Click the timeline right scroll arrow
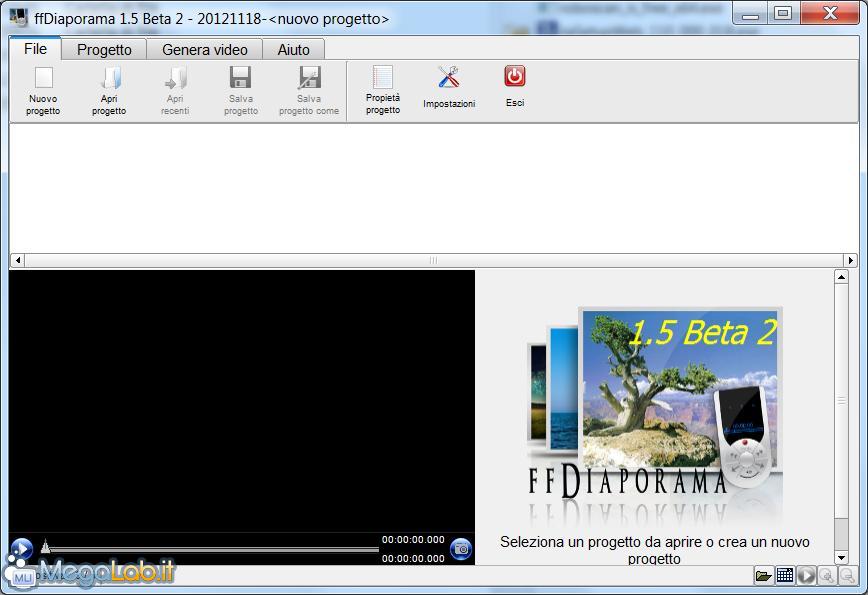The image size is (868, 595). tap(851, 261)
